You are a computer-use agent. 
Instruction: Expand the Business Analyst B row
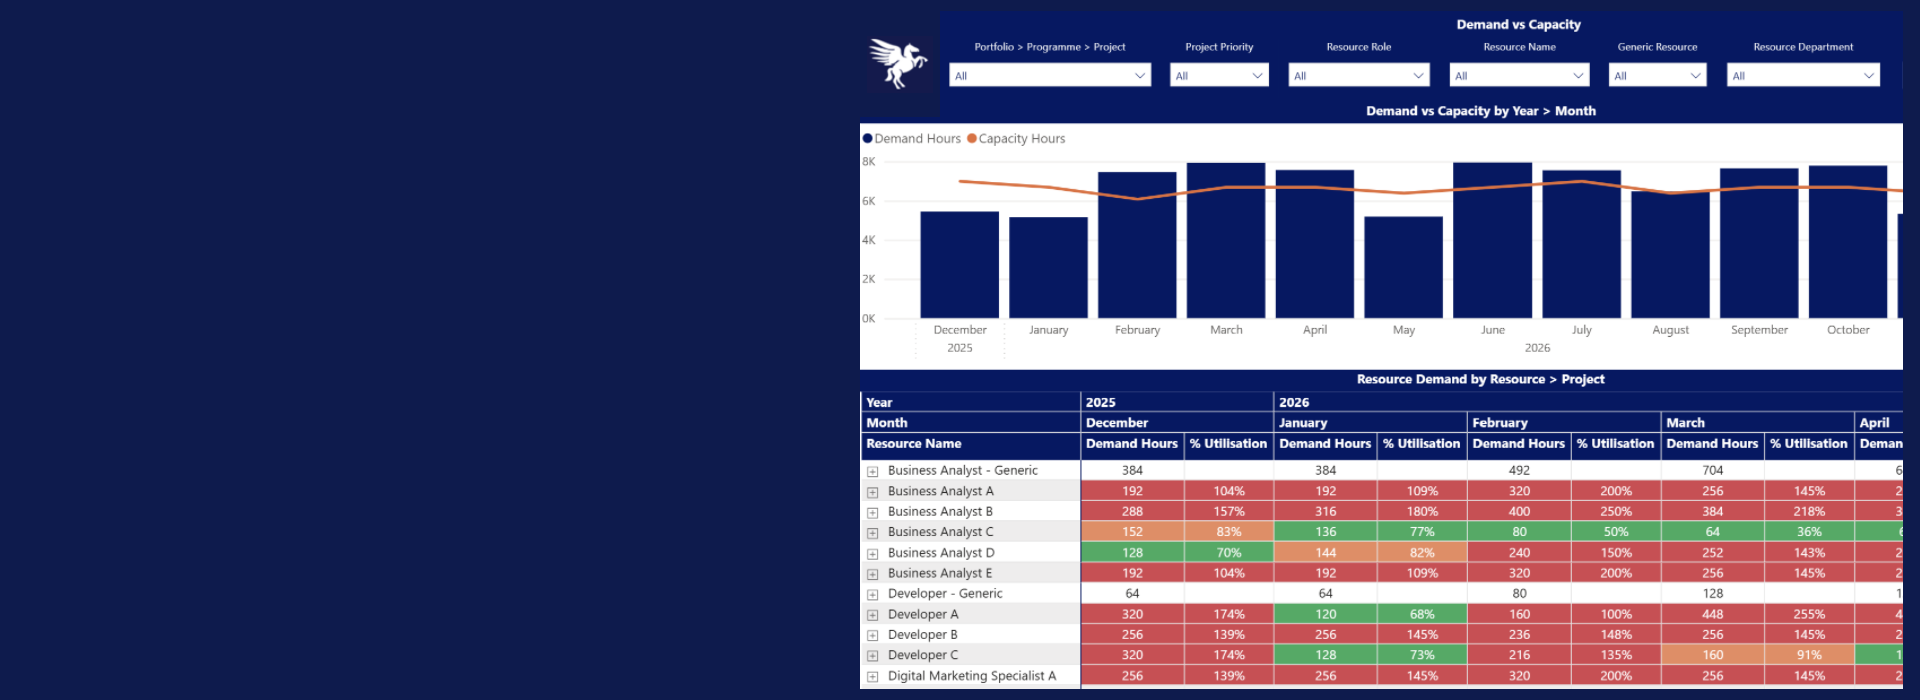pos(872,512)
